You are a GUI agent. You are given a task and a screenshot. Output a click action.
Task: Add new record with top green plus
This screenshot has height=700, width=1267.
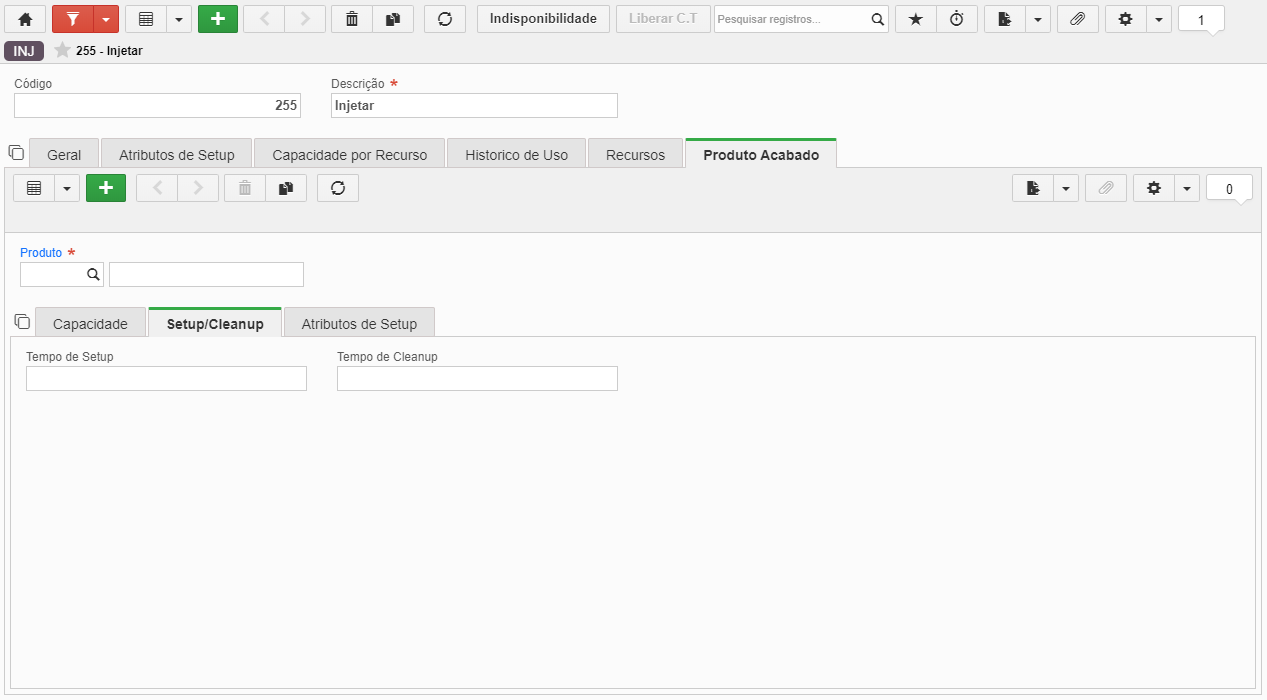point(218,19)
